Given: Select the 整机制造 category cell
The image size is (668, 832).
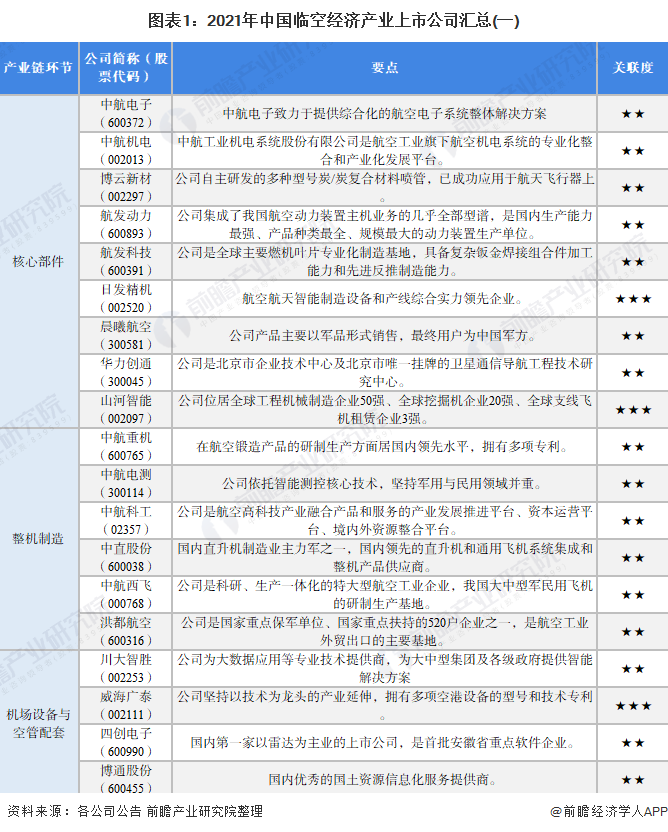Looking at the screenshot, I should 39,539.
